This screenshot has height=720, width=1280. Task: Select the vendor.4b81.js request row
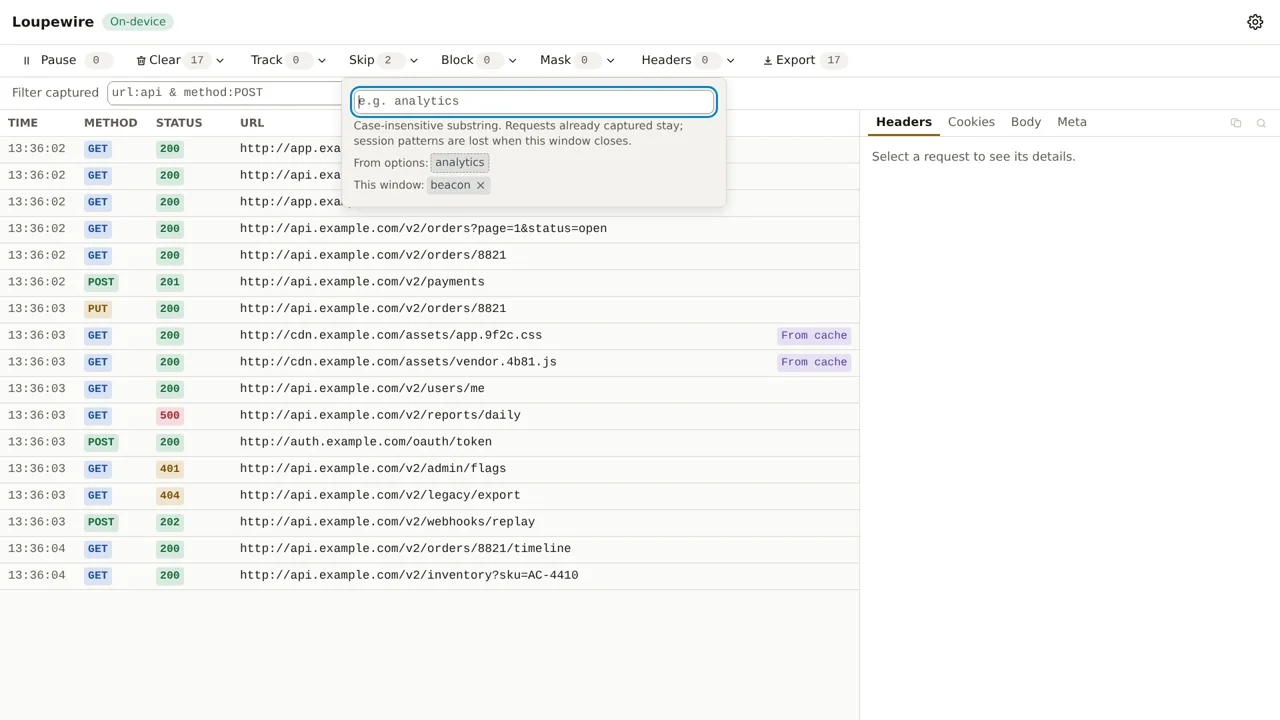click(429, 362)
